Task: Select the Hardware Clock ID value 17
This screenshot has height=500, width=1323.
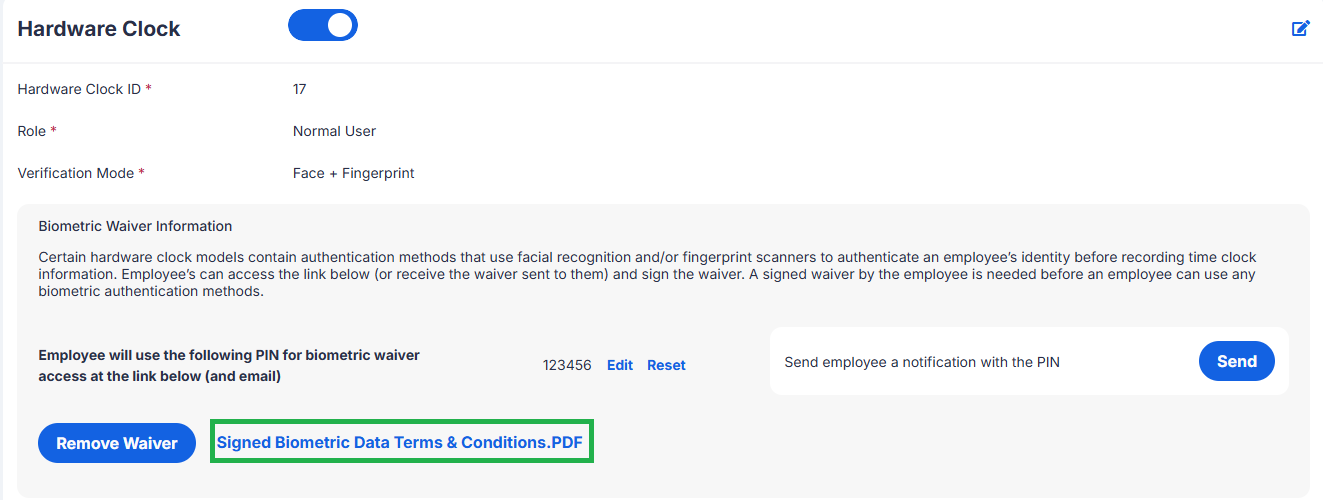Action: 300,89
